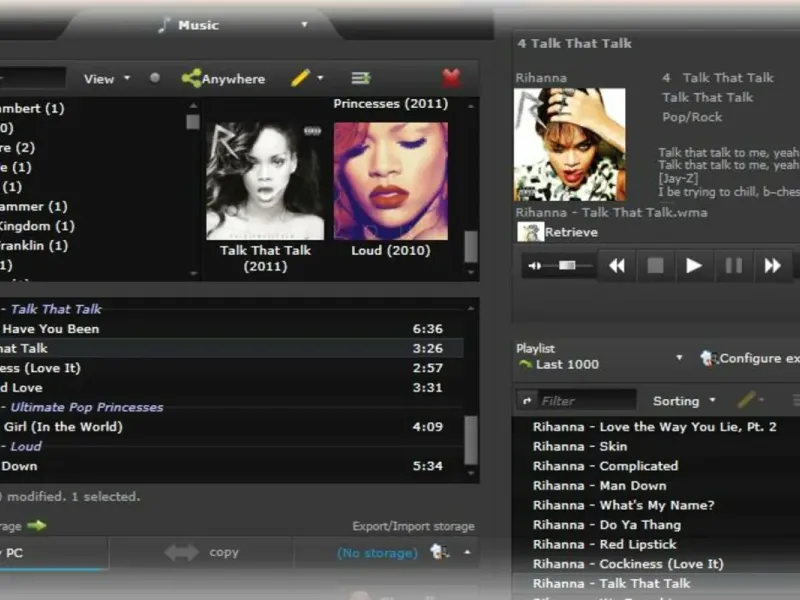Open the Last 1000 playlist dropdown
Viewport: 800px width, 600px height.
point(679,358)
